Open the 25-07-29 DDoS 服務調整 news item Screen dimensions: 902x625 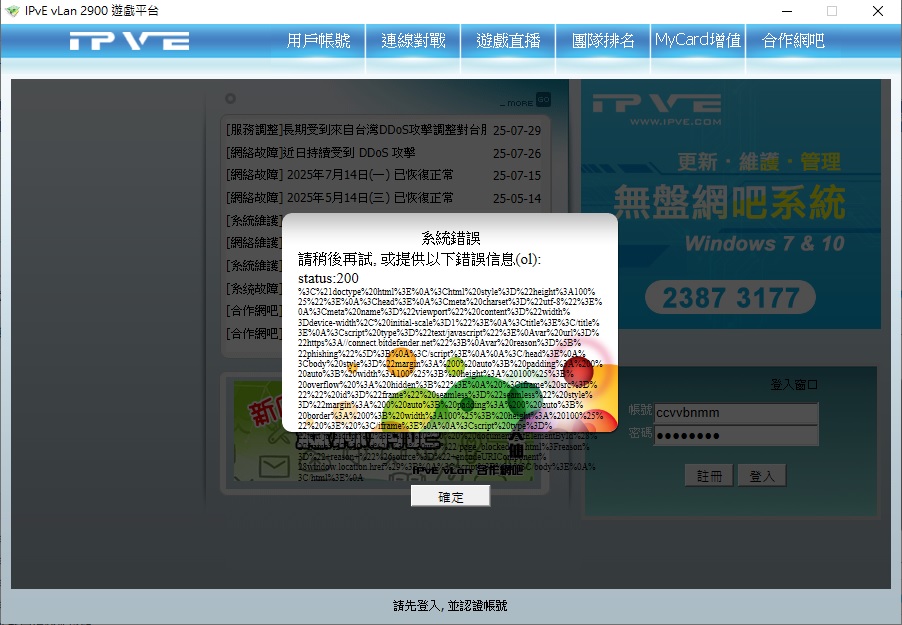point(383,130)
